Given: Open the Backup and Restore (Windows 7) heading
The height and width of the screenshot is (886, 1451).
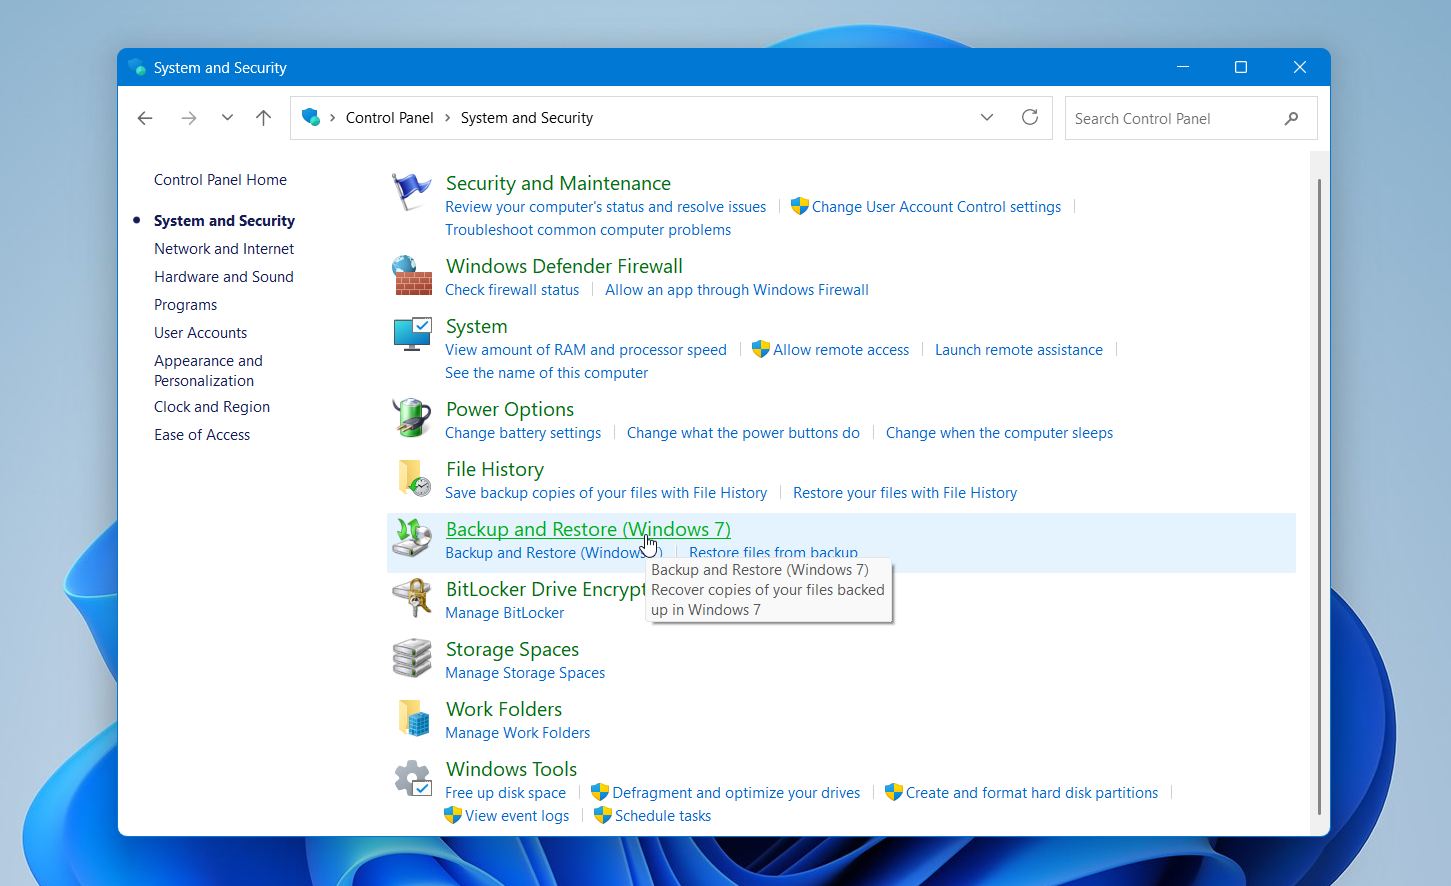Looking at the screenshot, I should tap(588, 529).
